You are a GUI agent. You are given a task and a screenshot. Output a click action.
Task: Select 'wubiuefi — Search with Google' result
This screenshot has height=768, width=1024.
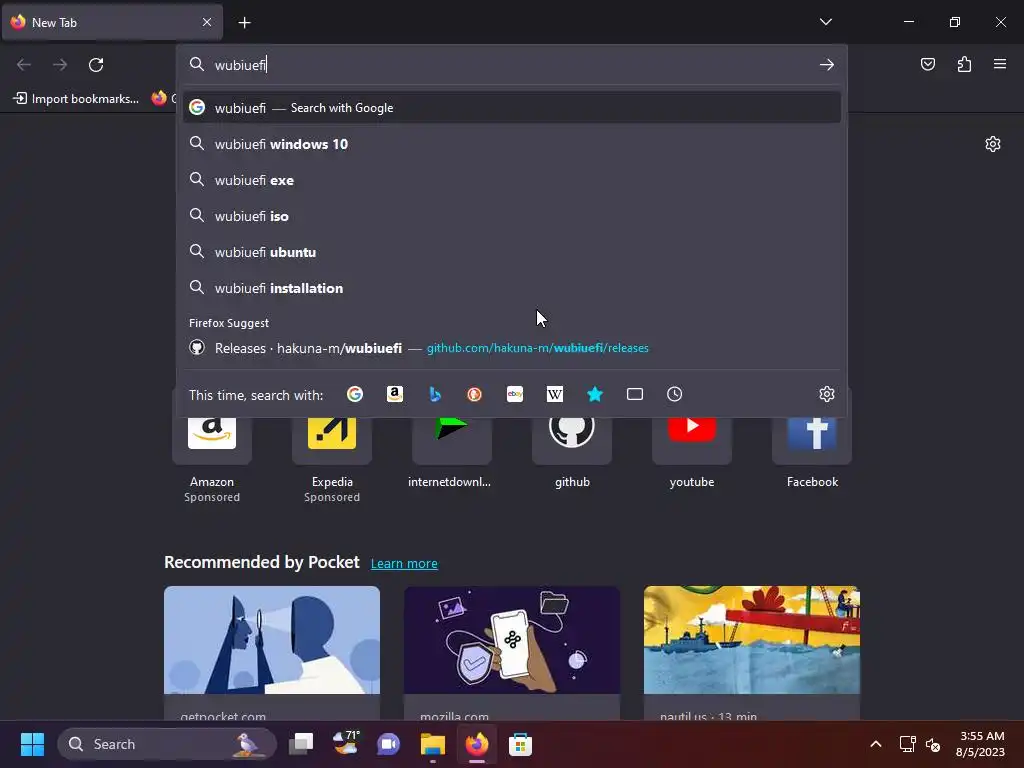pos(512,108)
